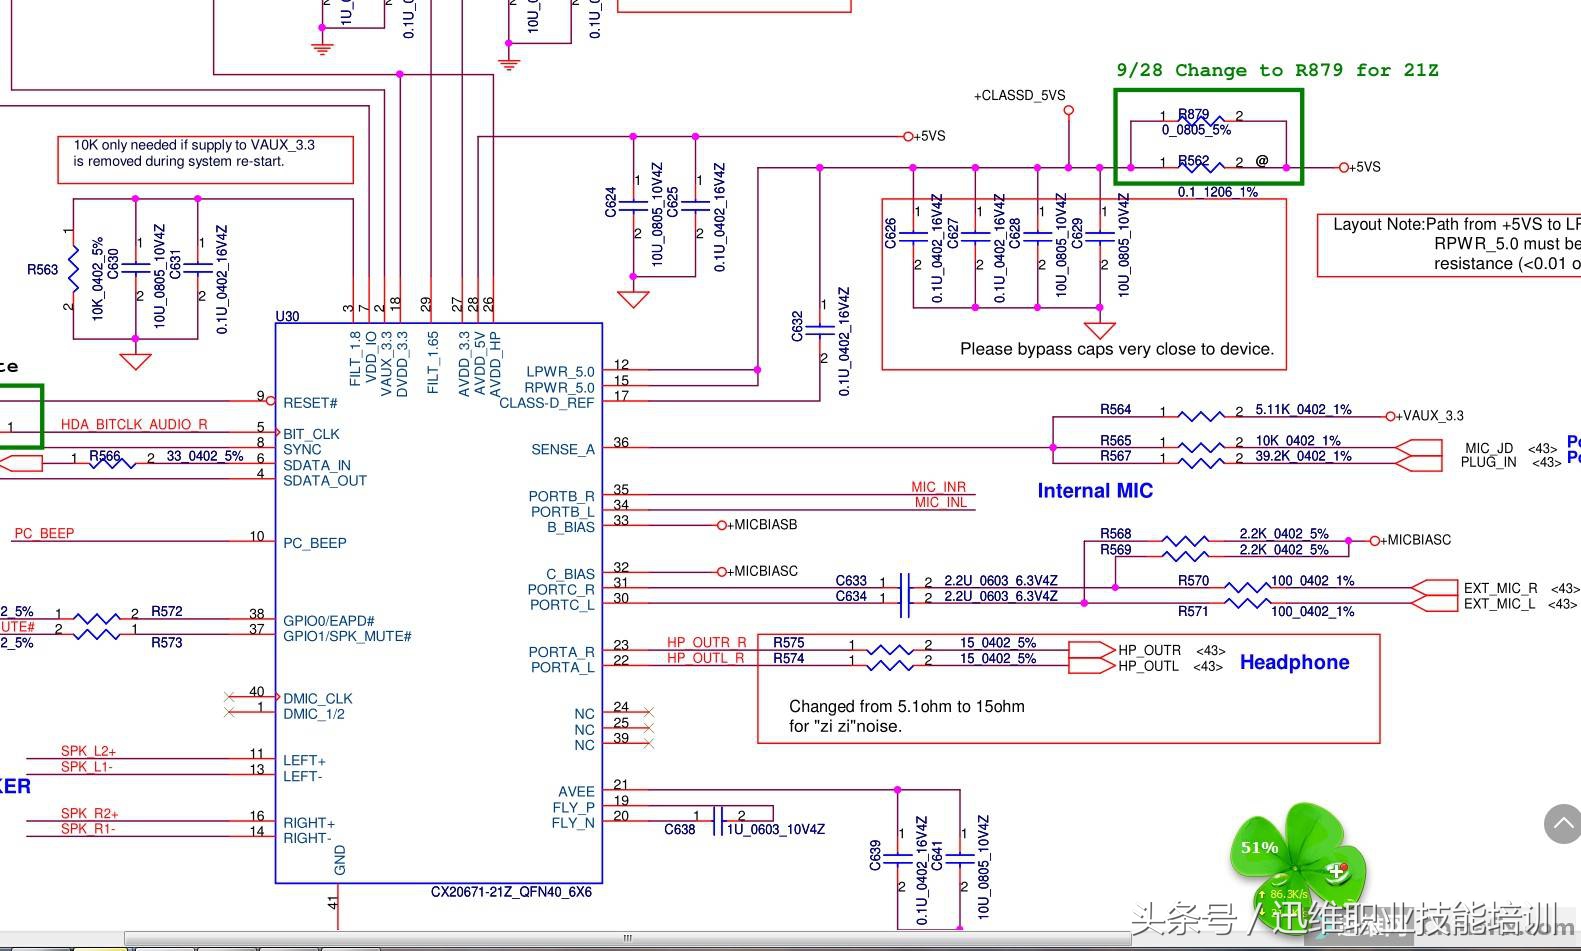The image size is (1581, 951).
Task: Click the red-dotted plus icon on the clover
Action: click(1337, 872)
